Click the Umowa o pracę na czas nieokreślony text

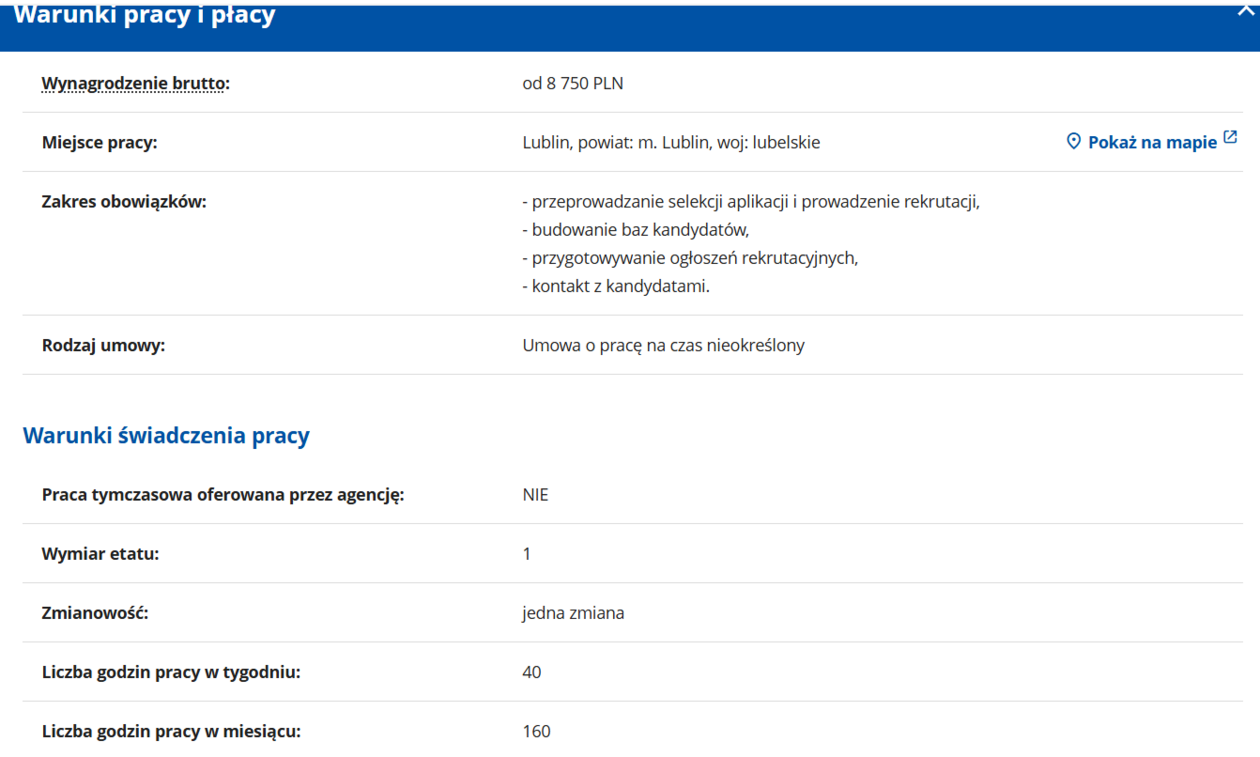[663, 345]
